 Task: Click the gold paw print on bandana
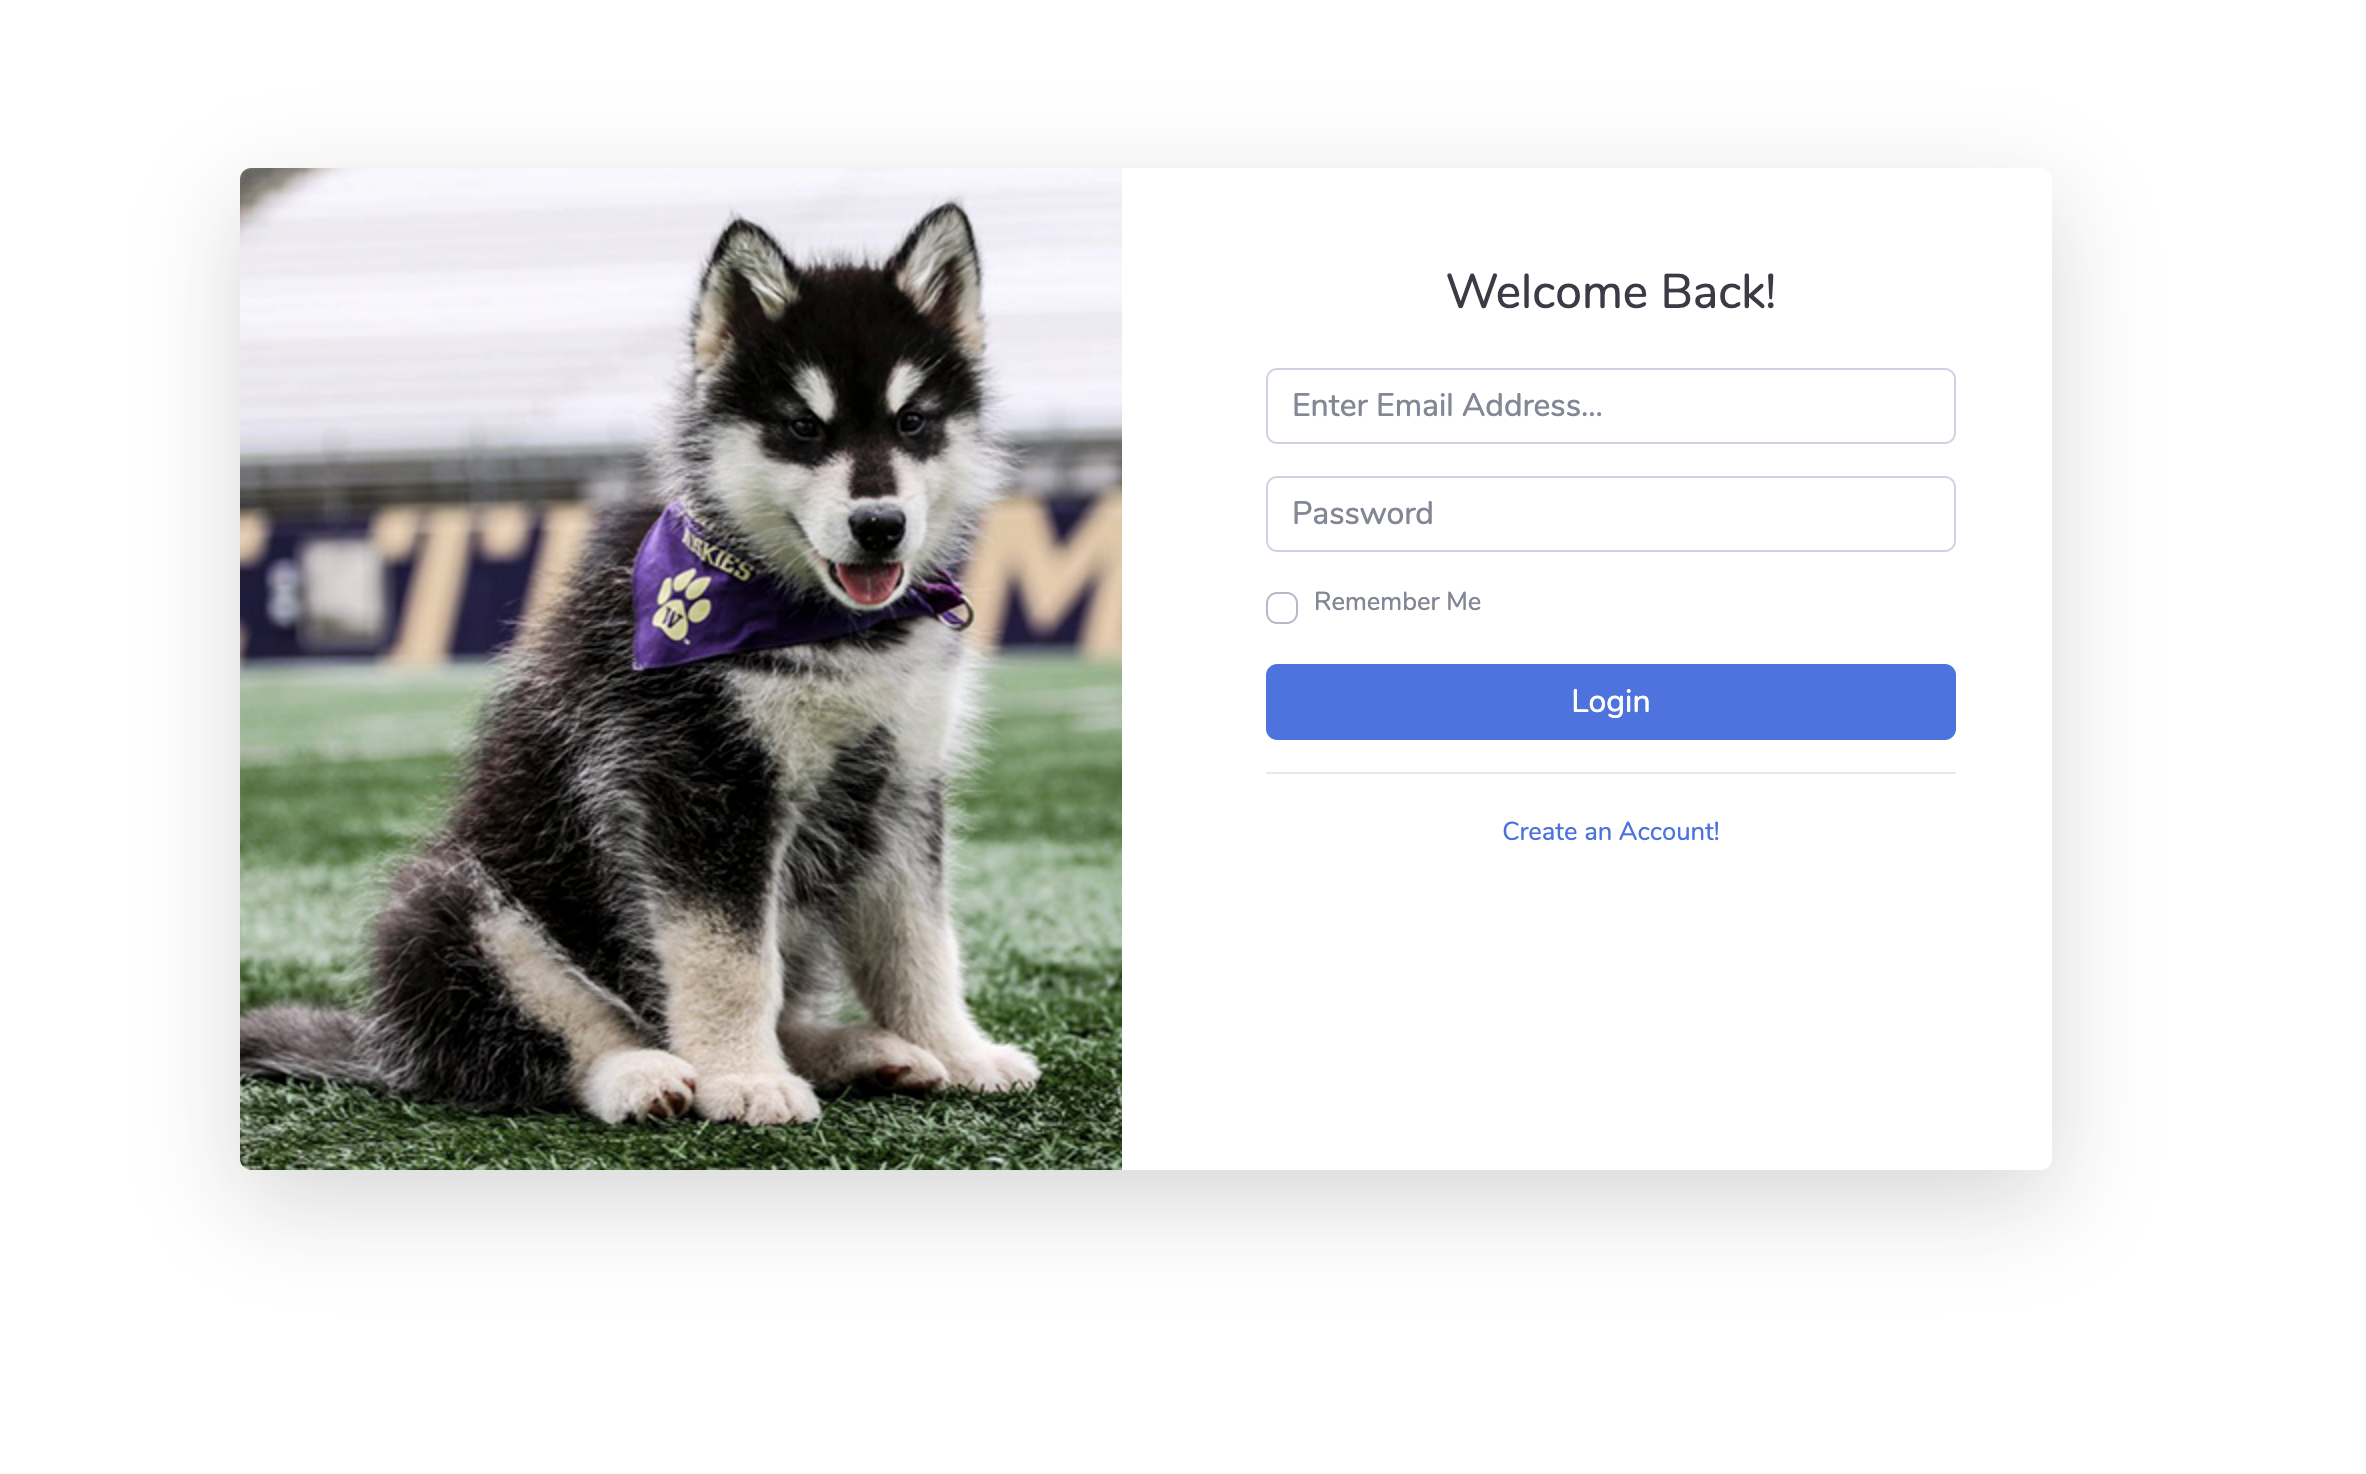684,604
